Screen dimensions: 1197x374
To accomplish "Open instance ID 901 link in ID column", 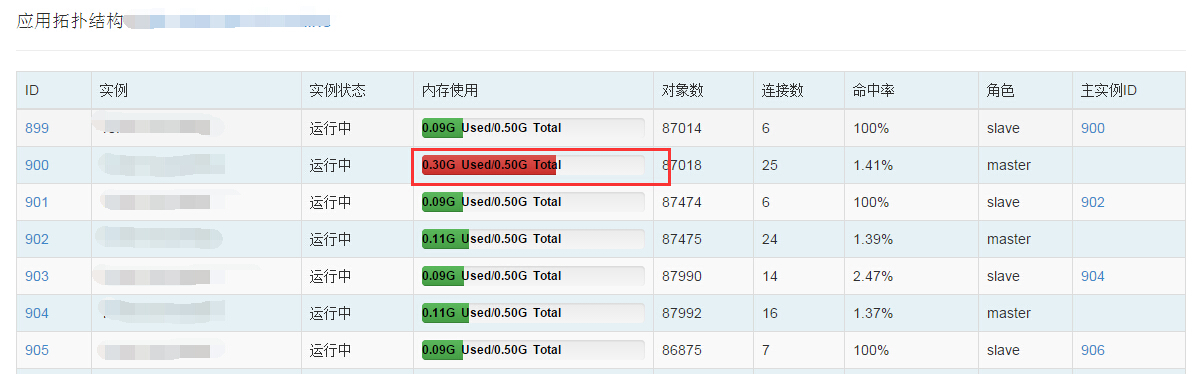I will (x=37, y=202).
